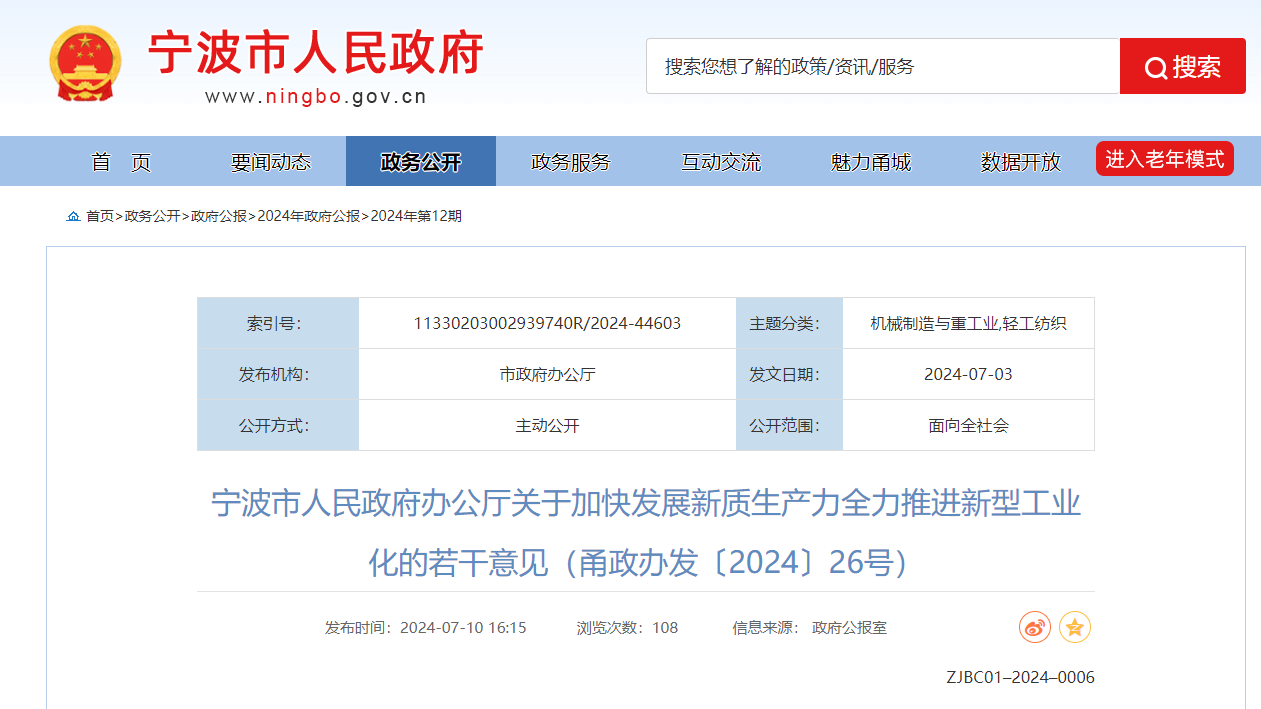Open the 数据开放 menu item

click(x=1021, y=161)
